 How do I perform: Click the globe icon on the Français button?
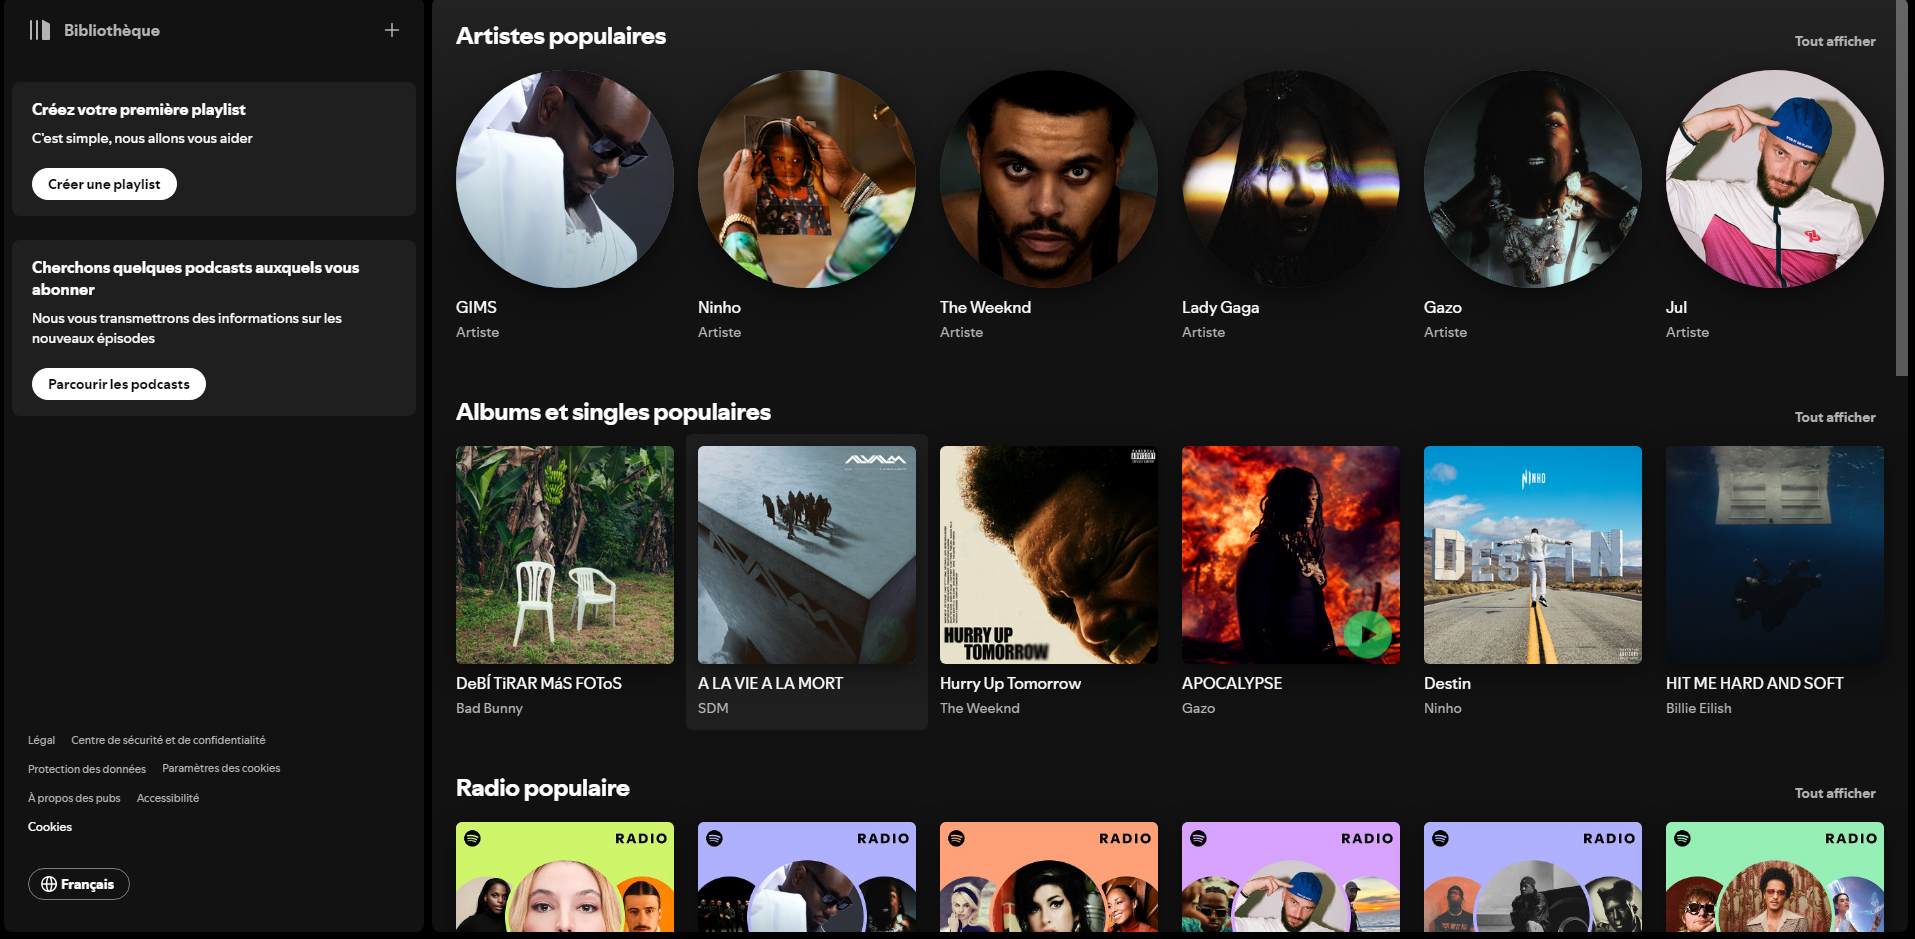[x=48, y=884]
